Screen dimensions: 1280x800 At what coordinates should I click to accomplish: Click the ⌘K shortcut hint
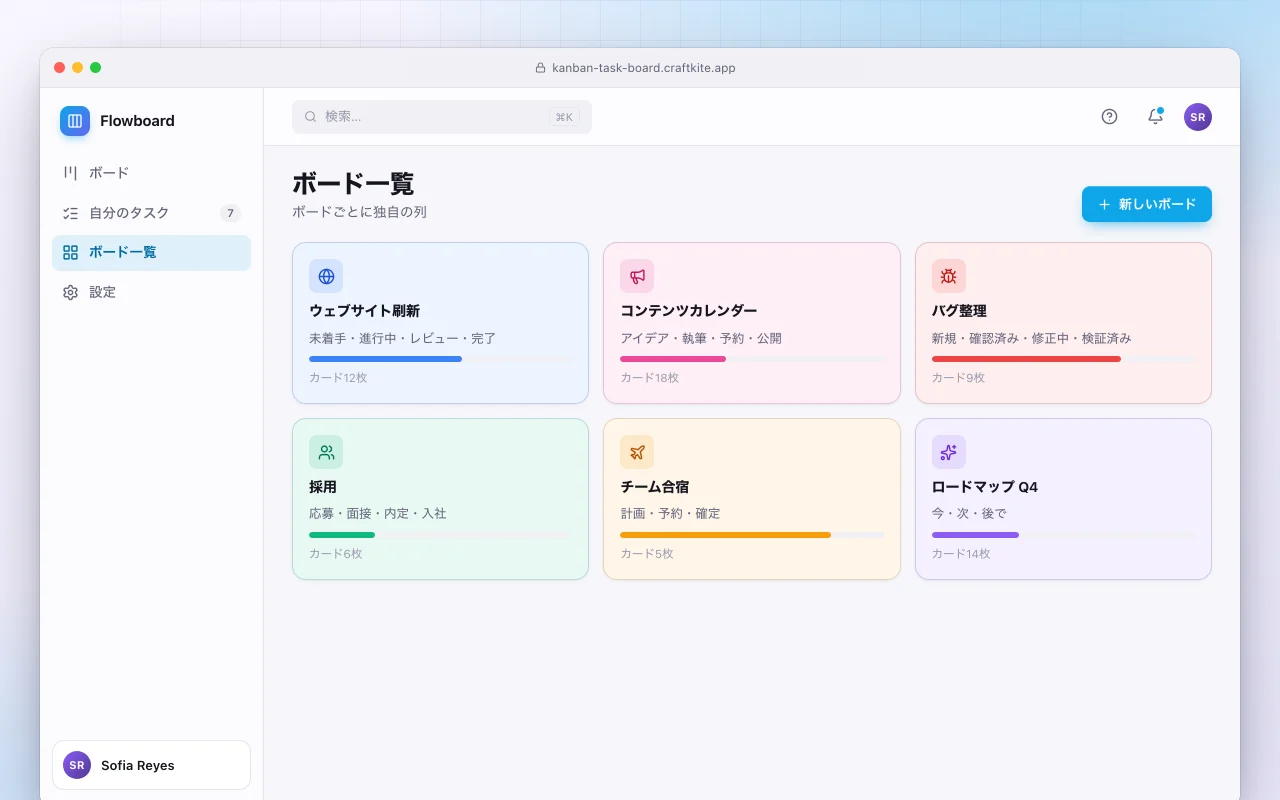click(x=564, y=117)
